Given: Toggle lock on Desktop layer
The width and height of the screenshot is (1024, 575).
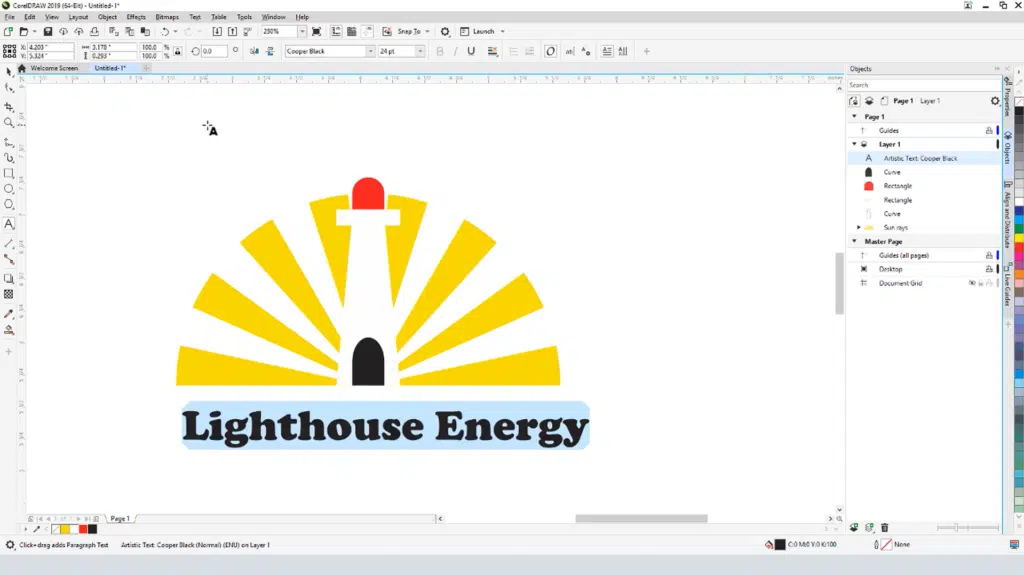Looking at the screenshot, I should 989,269.
